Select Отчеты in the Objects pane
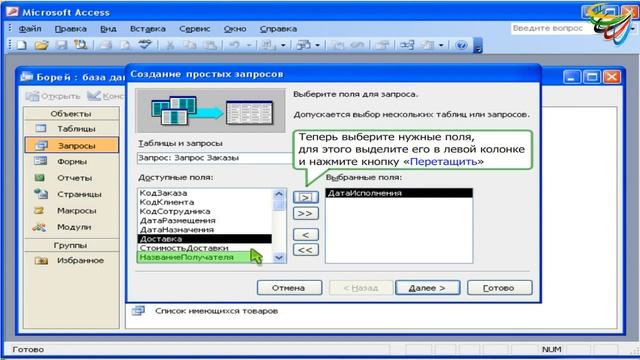640x360 pixels. click(x=71, y=178)
